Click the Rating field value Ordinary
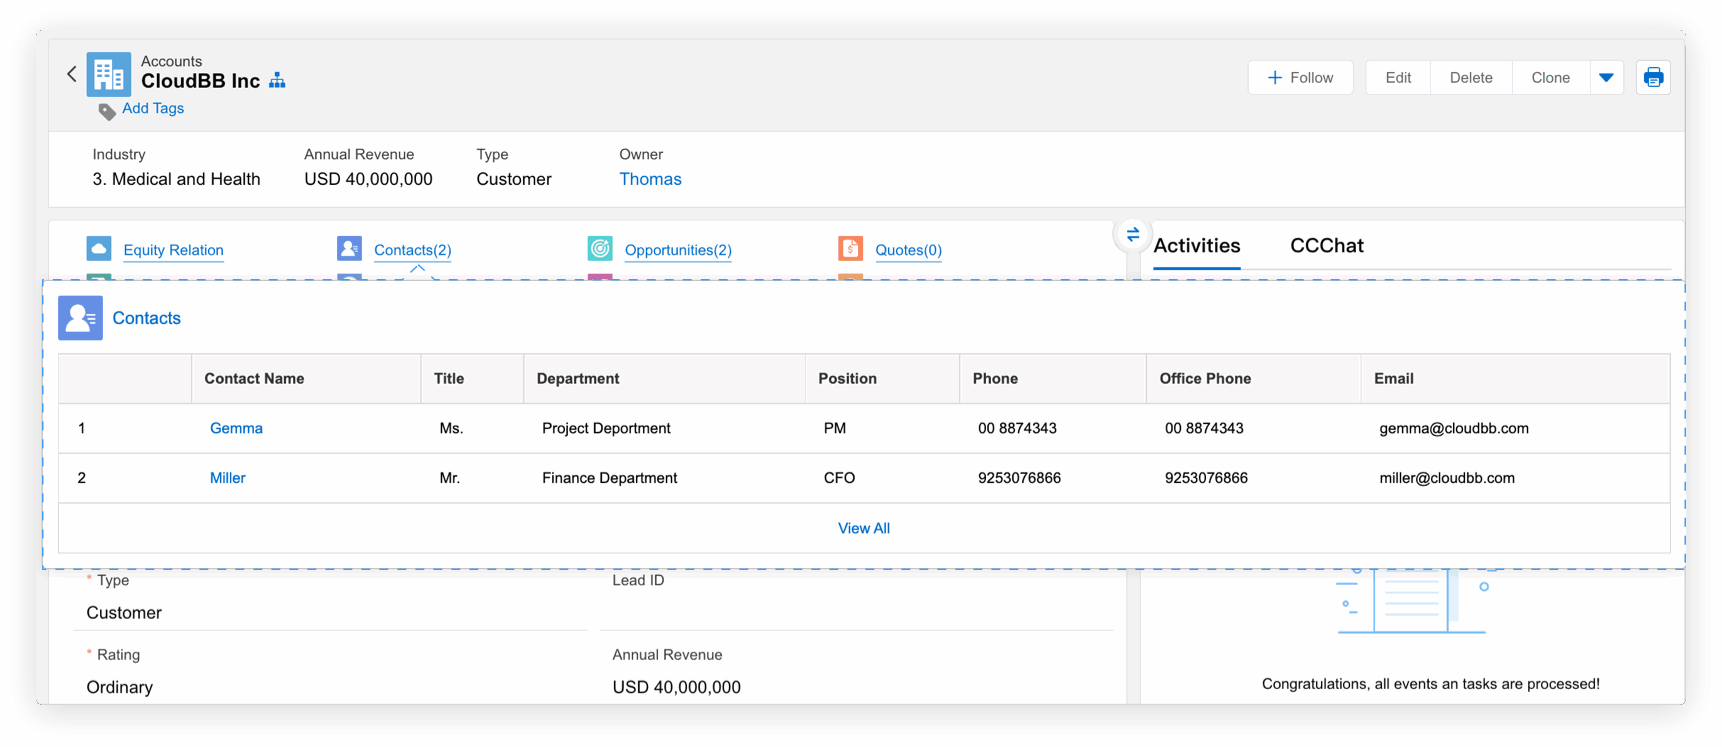The width and height of the screenshot is (1722, 747). point(120,687)
